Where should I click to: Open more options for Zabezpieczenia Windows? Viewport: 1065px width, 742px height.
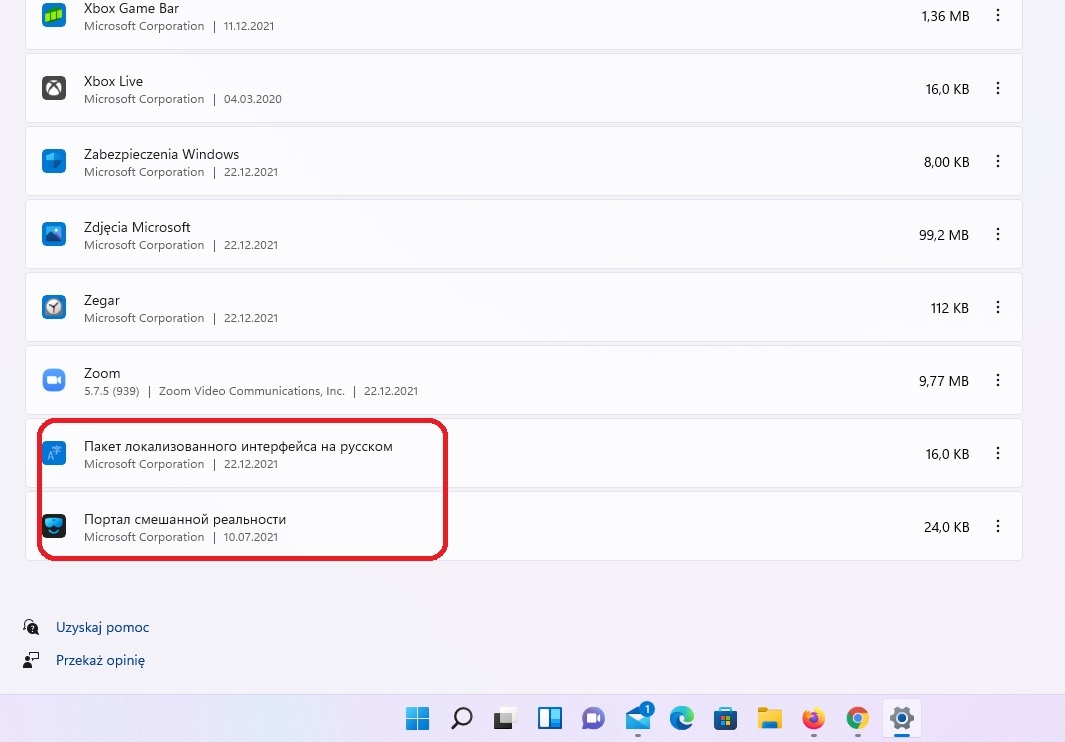click(998, 161)
